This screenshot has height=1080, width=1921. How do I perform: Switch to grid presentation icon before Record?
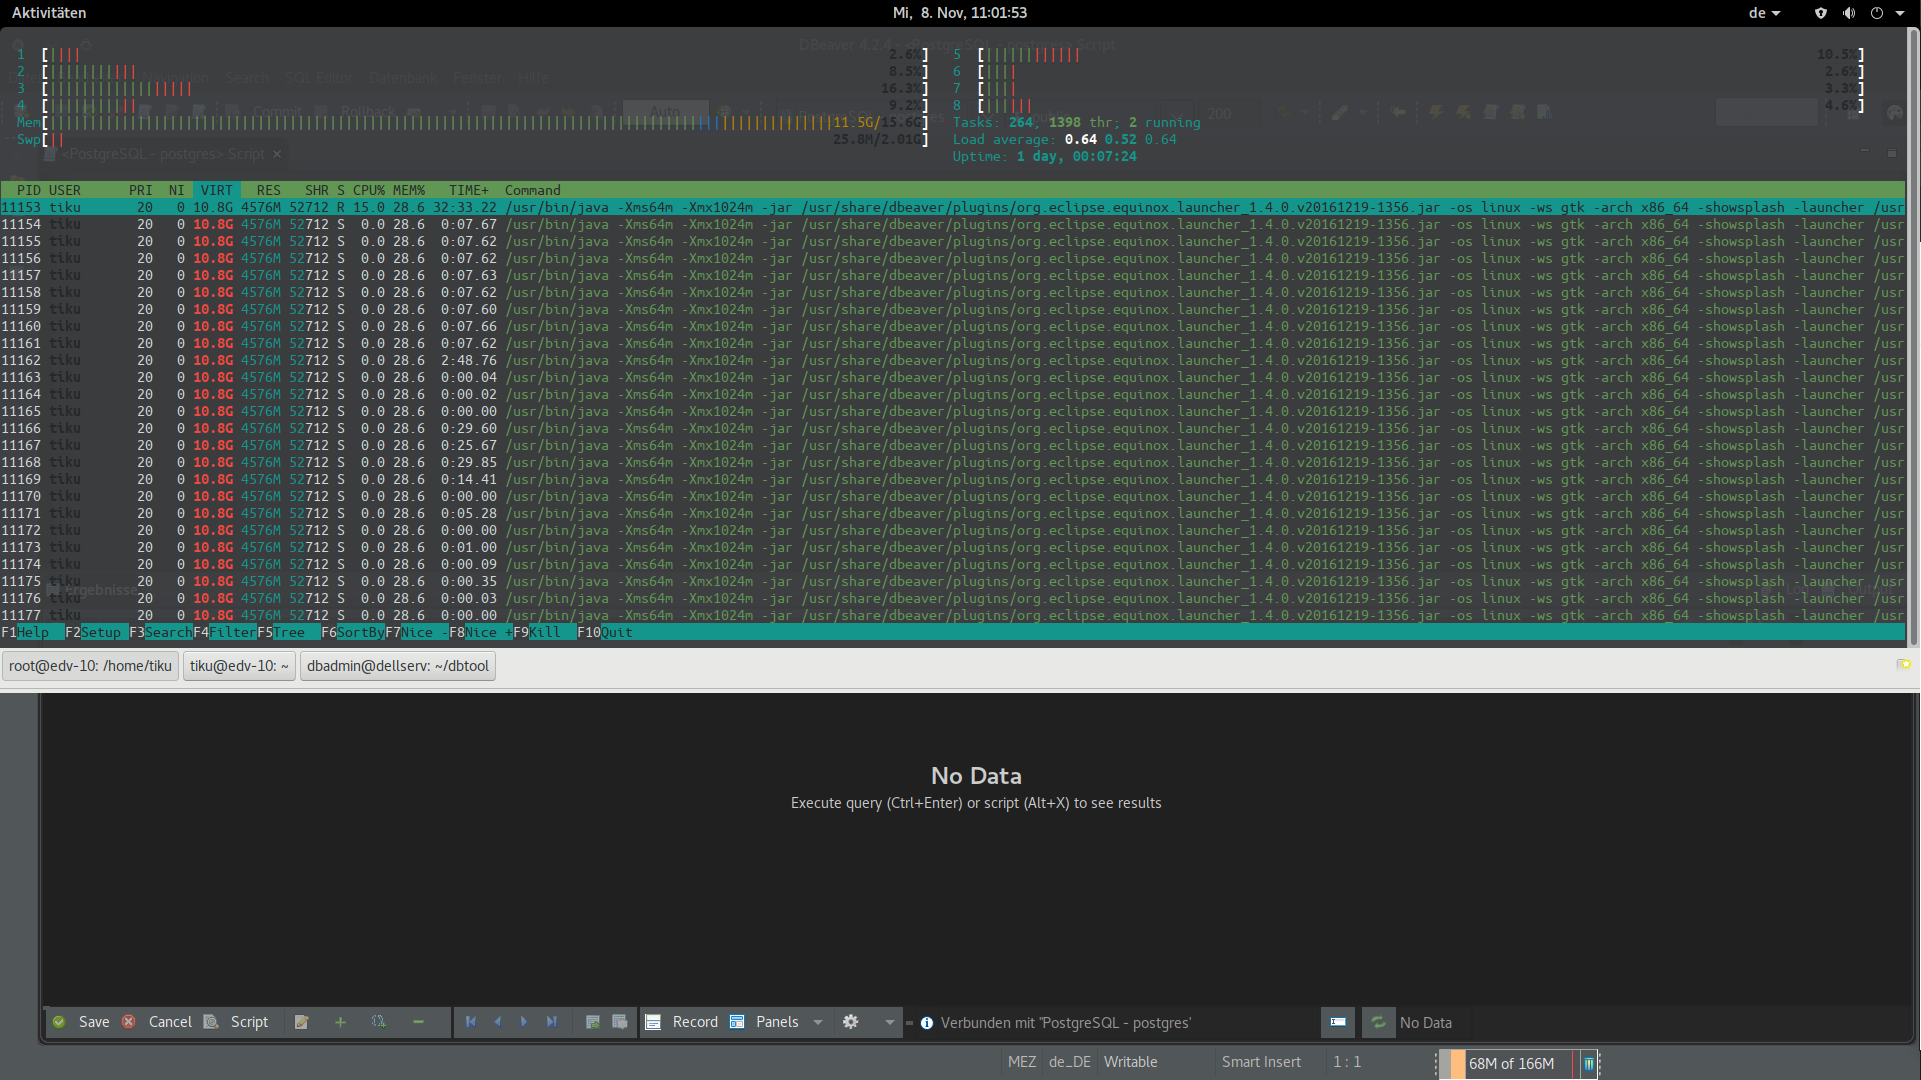[654, 1022]
